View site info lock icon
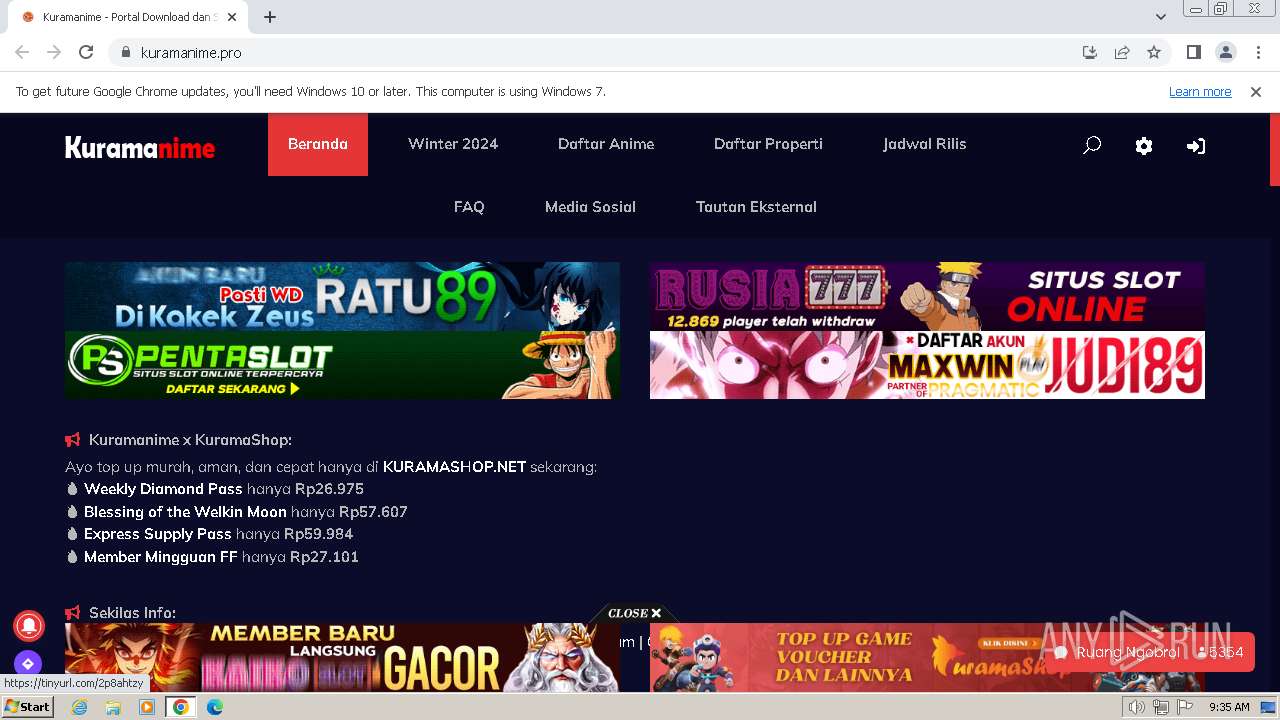The width and height of the screenshot is (1280, 720). 125,52
